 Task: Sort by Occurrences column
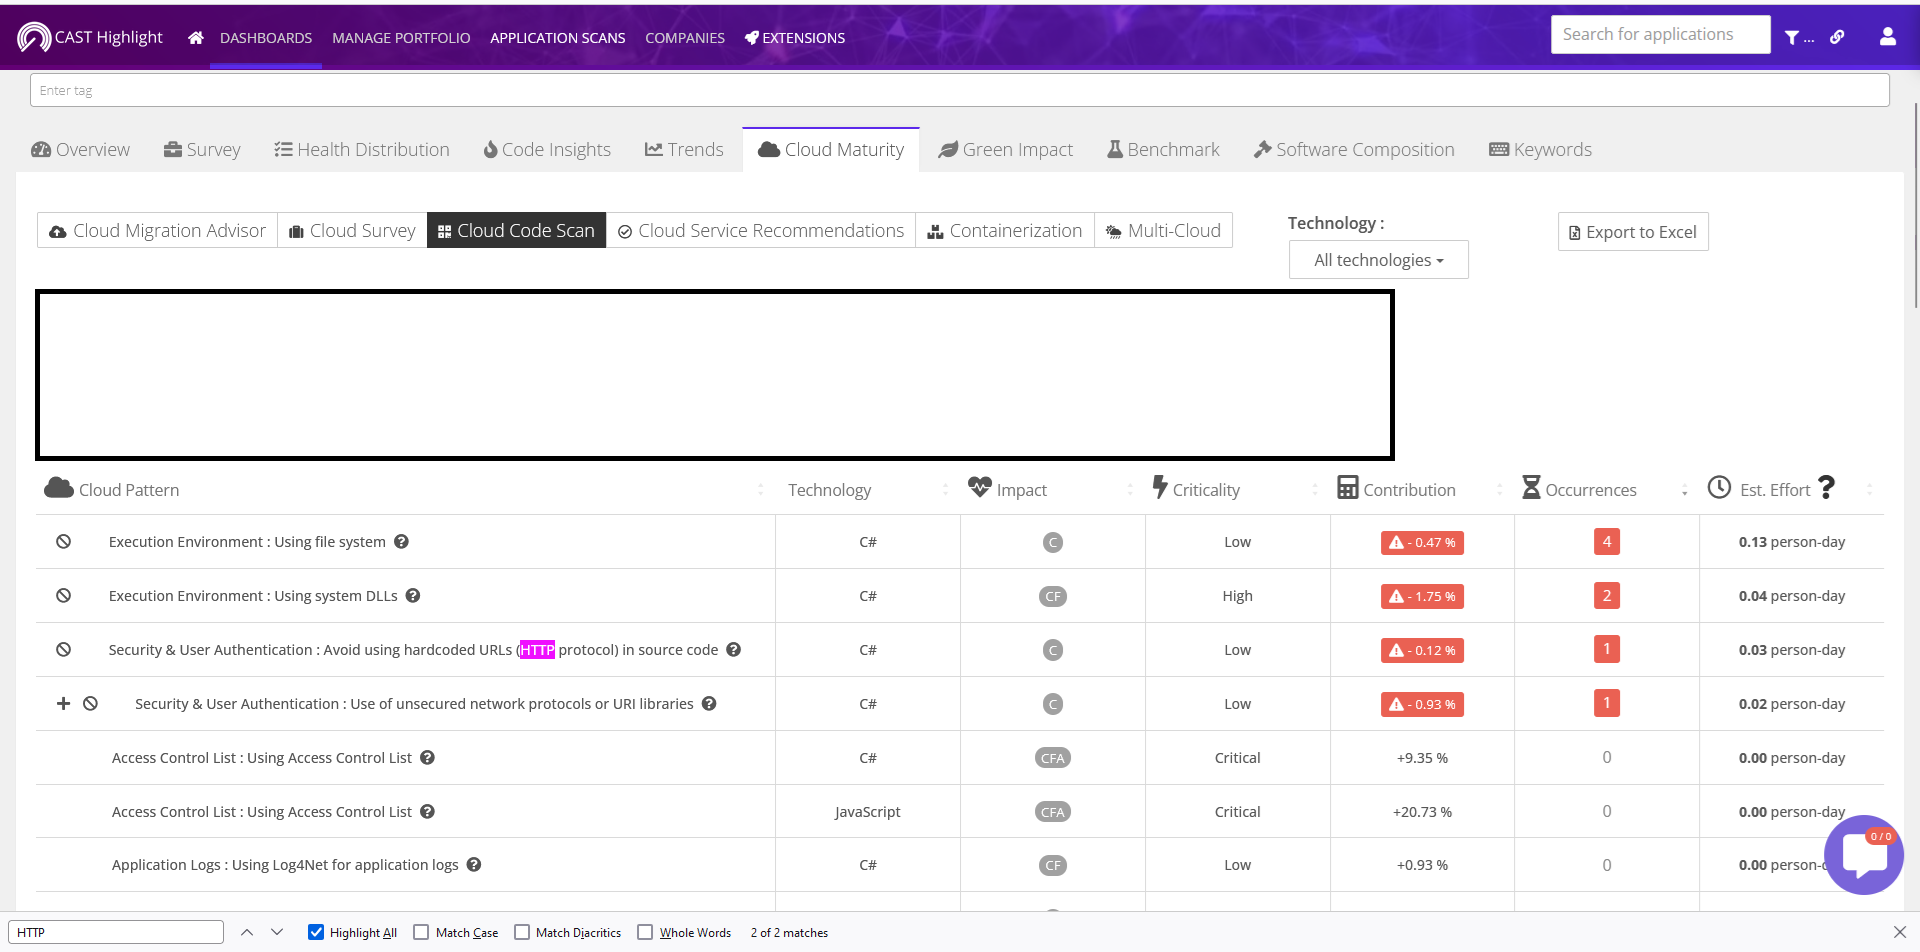click(1684, 490)
